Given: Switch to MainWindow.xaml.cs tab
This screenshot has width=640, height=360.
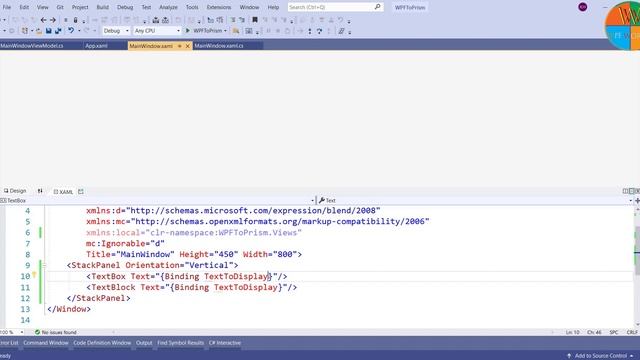Looking at the screenshot, I should pos(219,46).
